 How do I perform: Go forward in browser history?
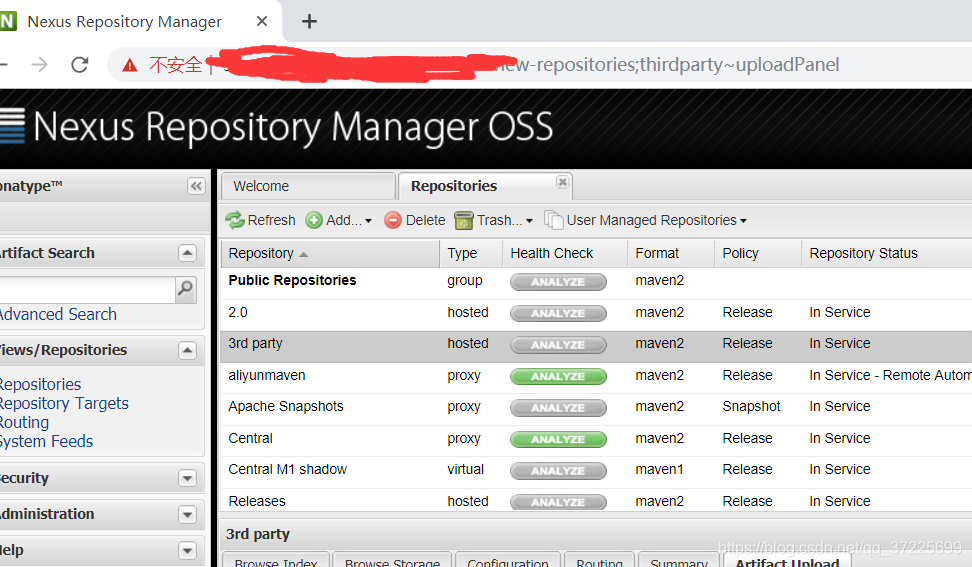click(39, 64)
